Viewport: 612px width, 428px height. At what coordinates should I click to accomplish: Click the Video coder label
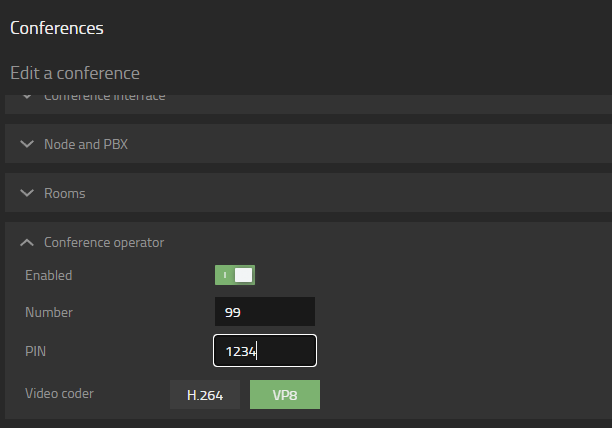click(59, 393)
